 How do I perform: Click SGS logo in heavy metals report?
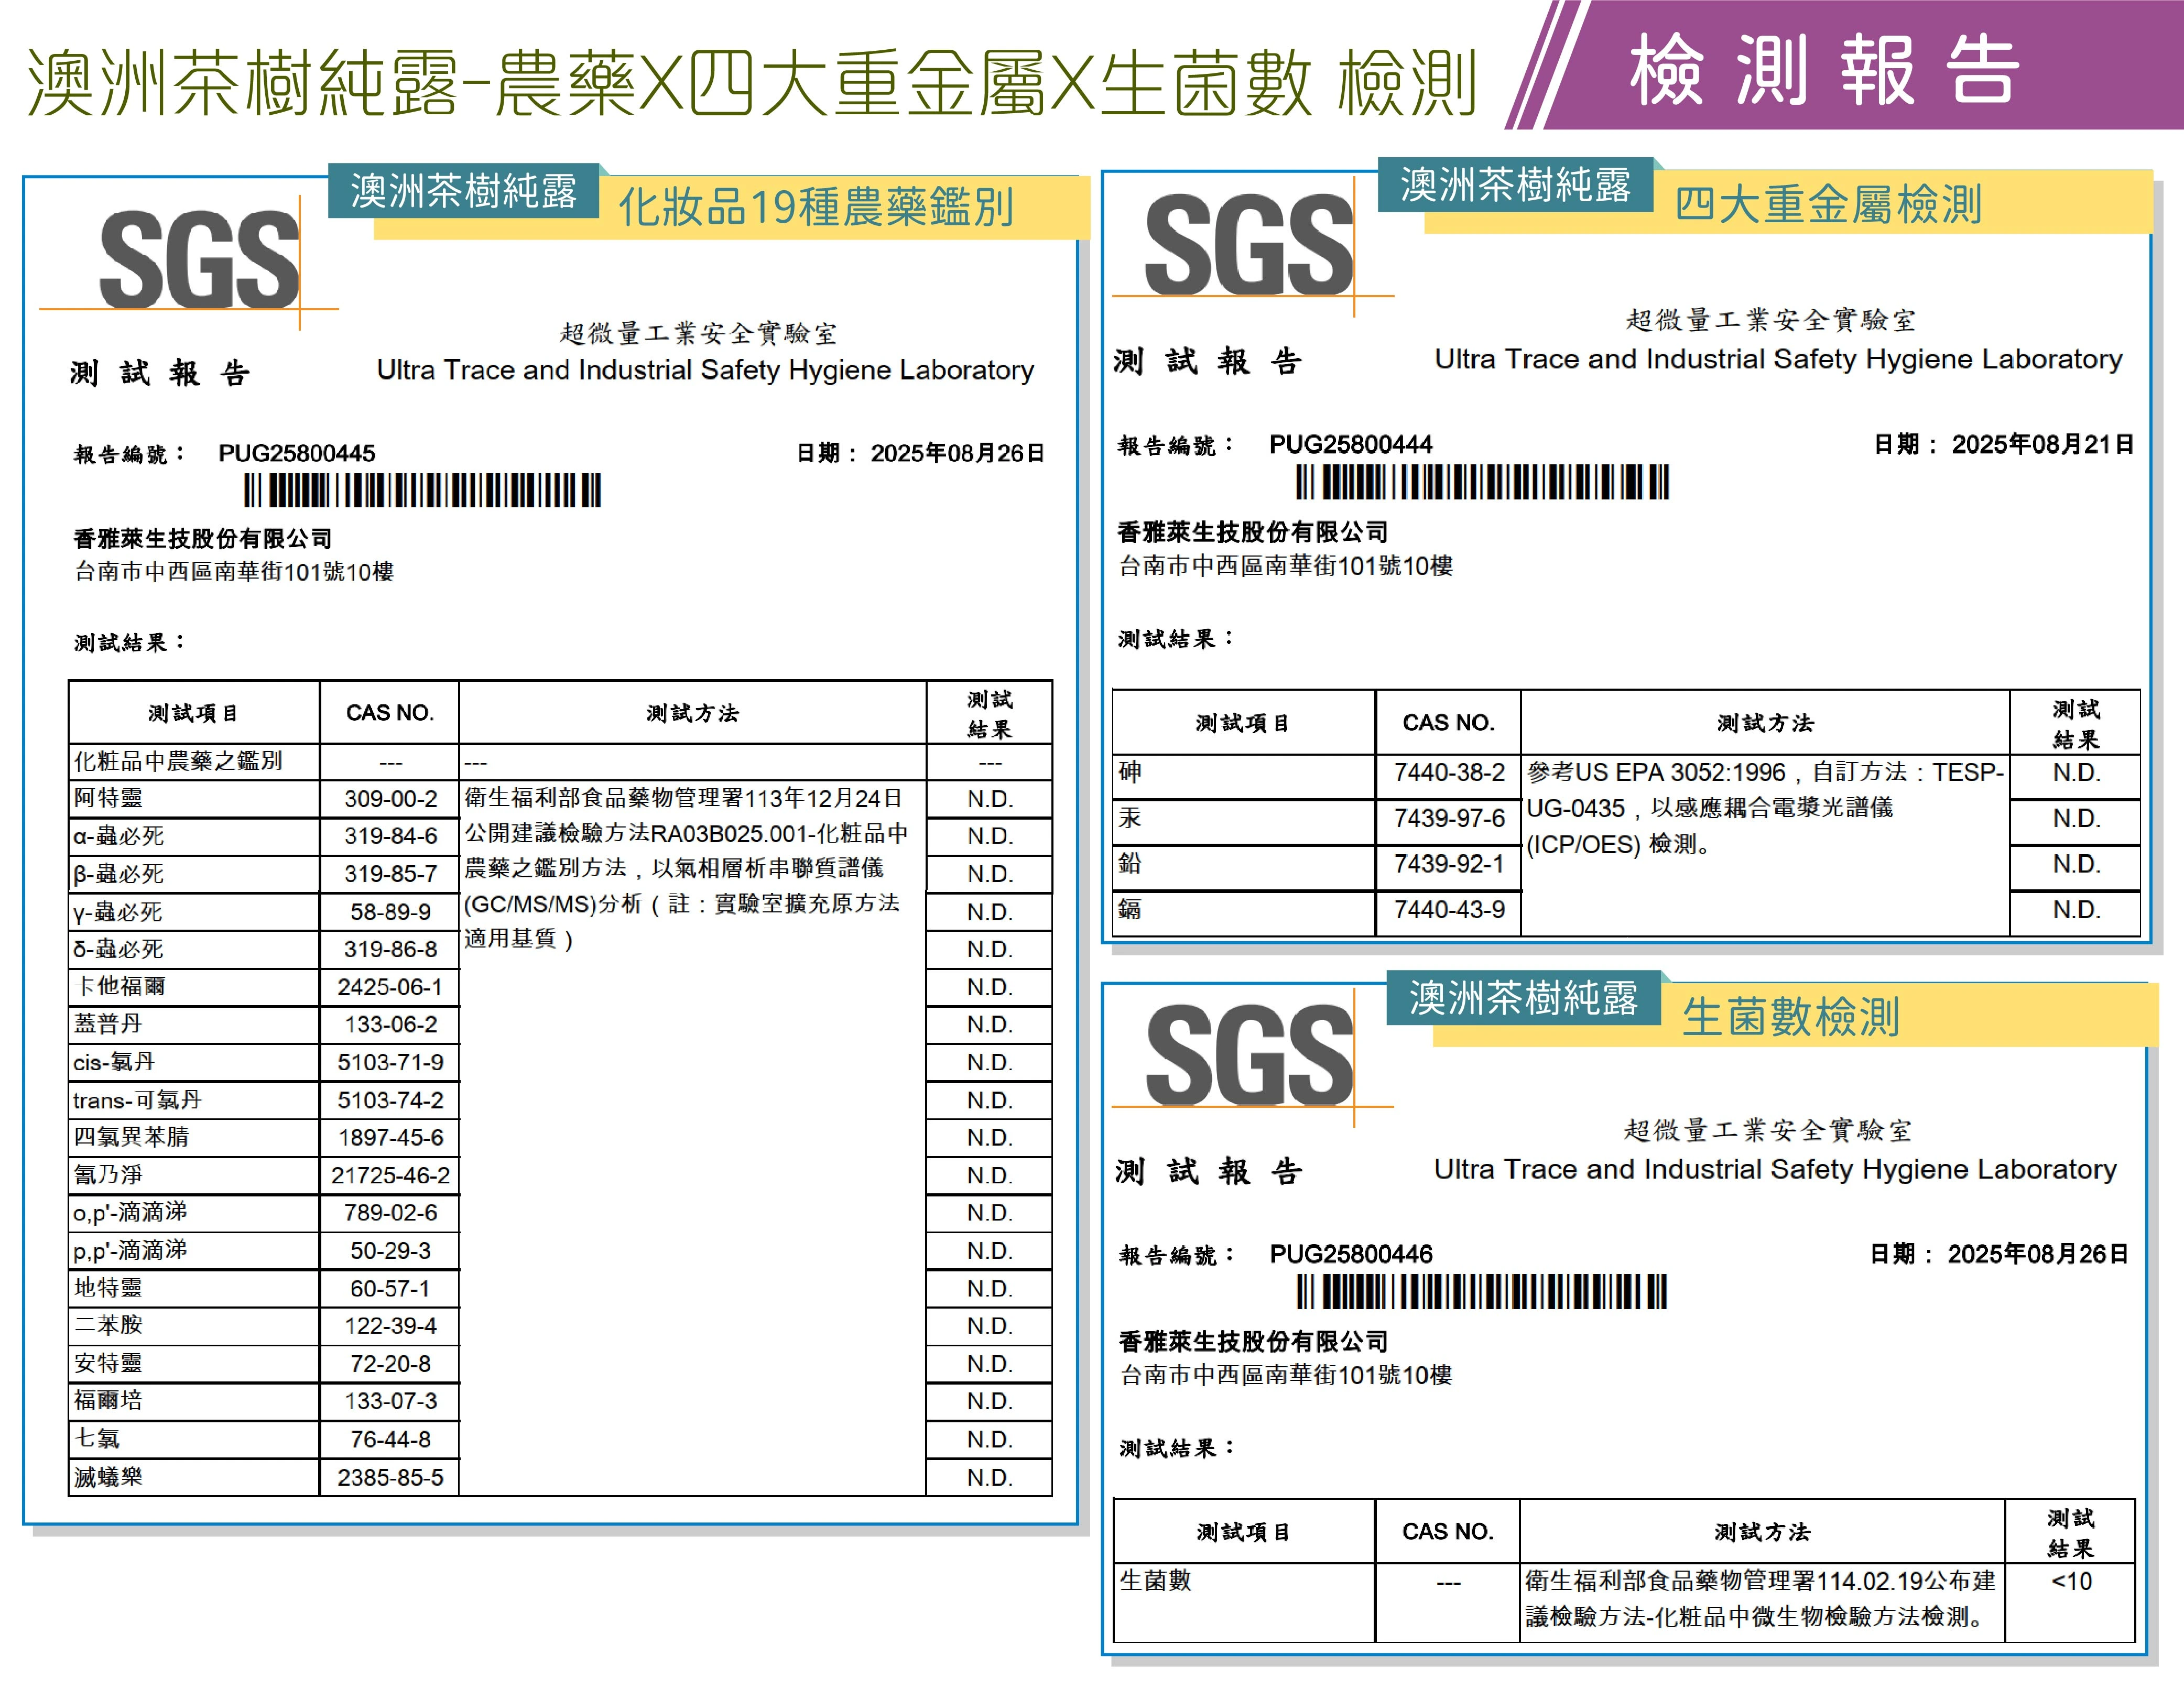click(x=1248, y=246)
